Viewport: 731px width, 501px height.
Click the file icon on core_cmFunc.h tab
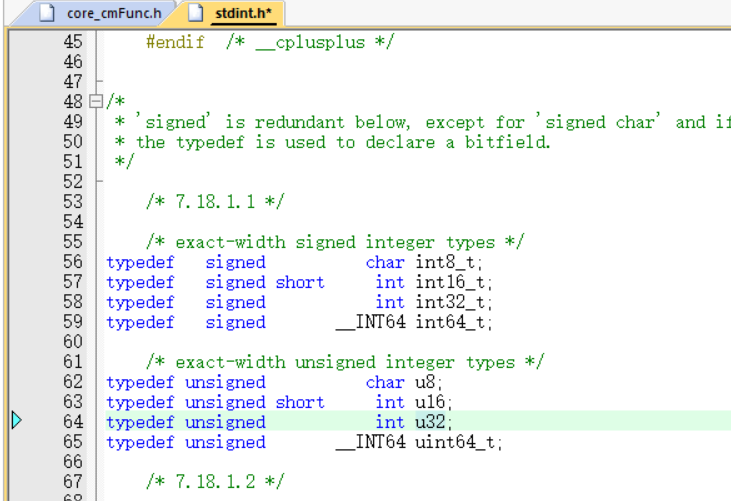point(47,13)
